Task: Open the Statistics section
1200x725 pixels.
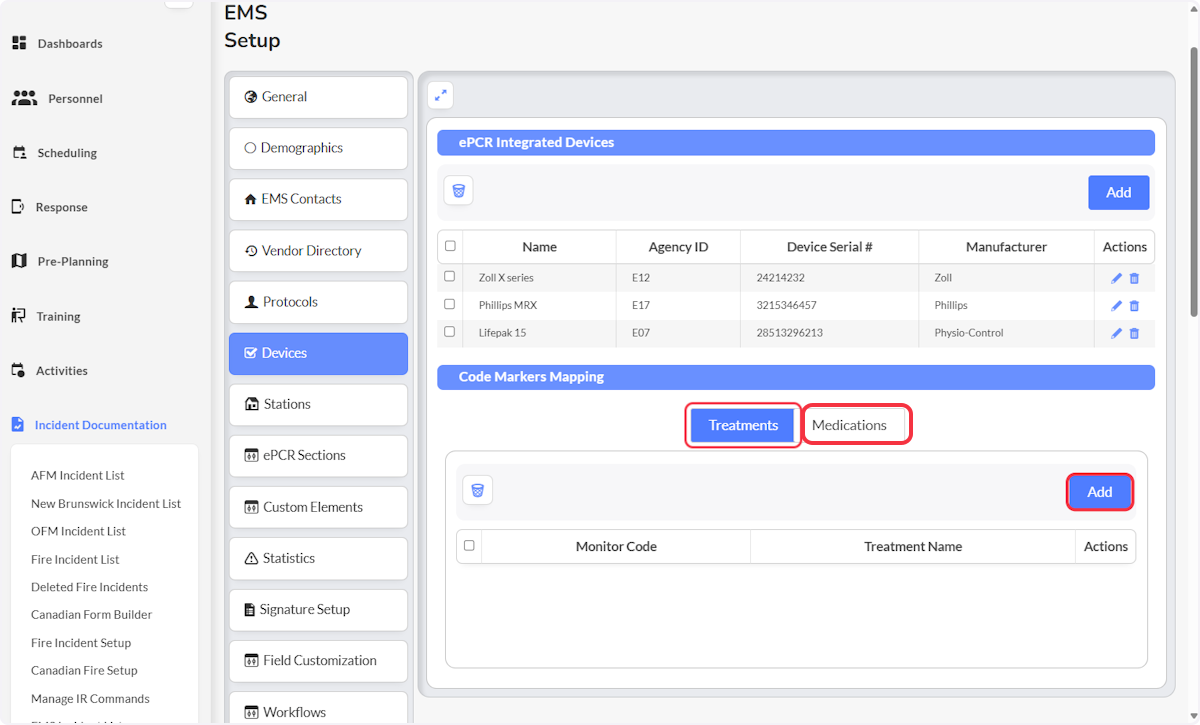Action: 318,558
